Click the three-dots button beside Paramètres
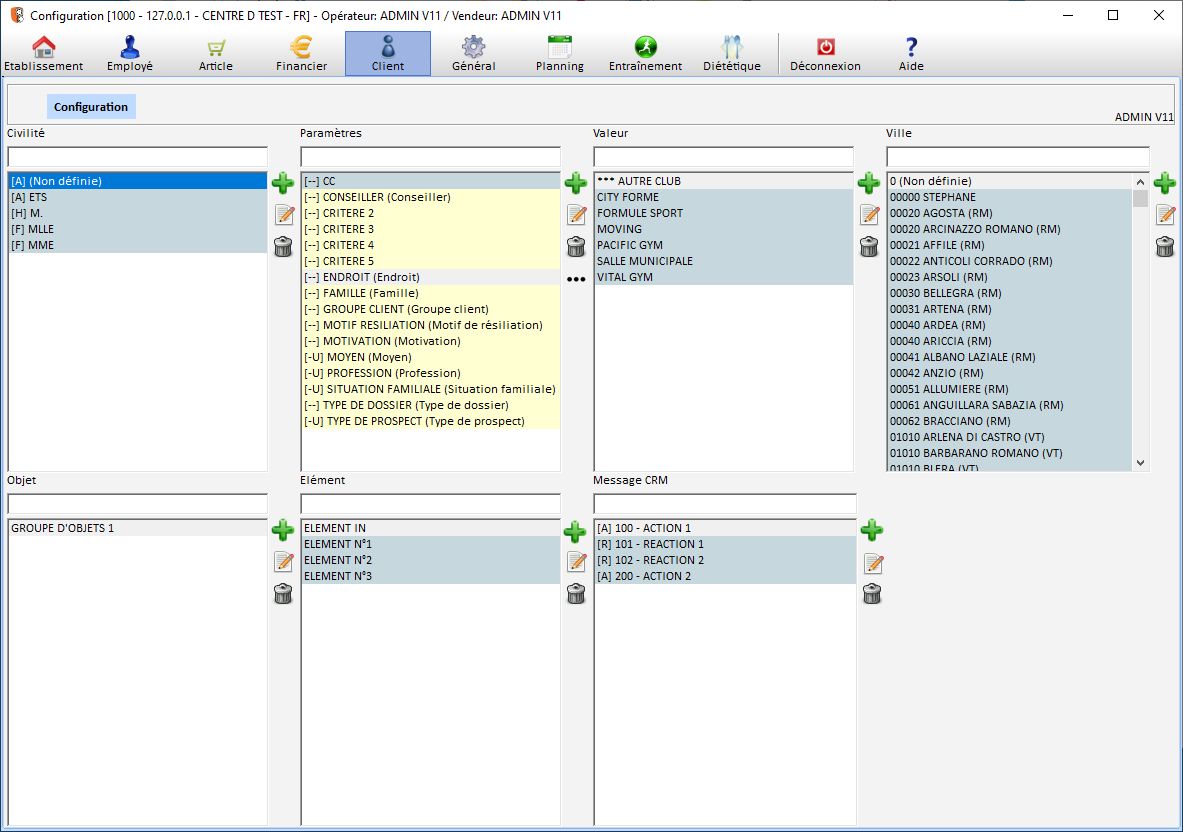 (576, 280)
